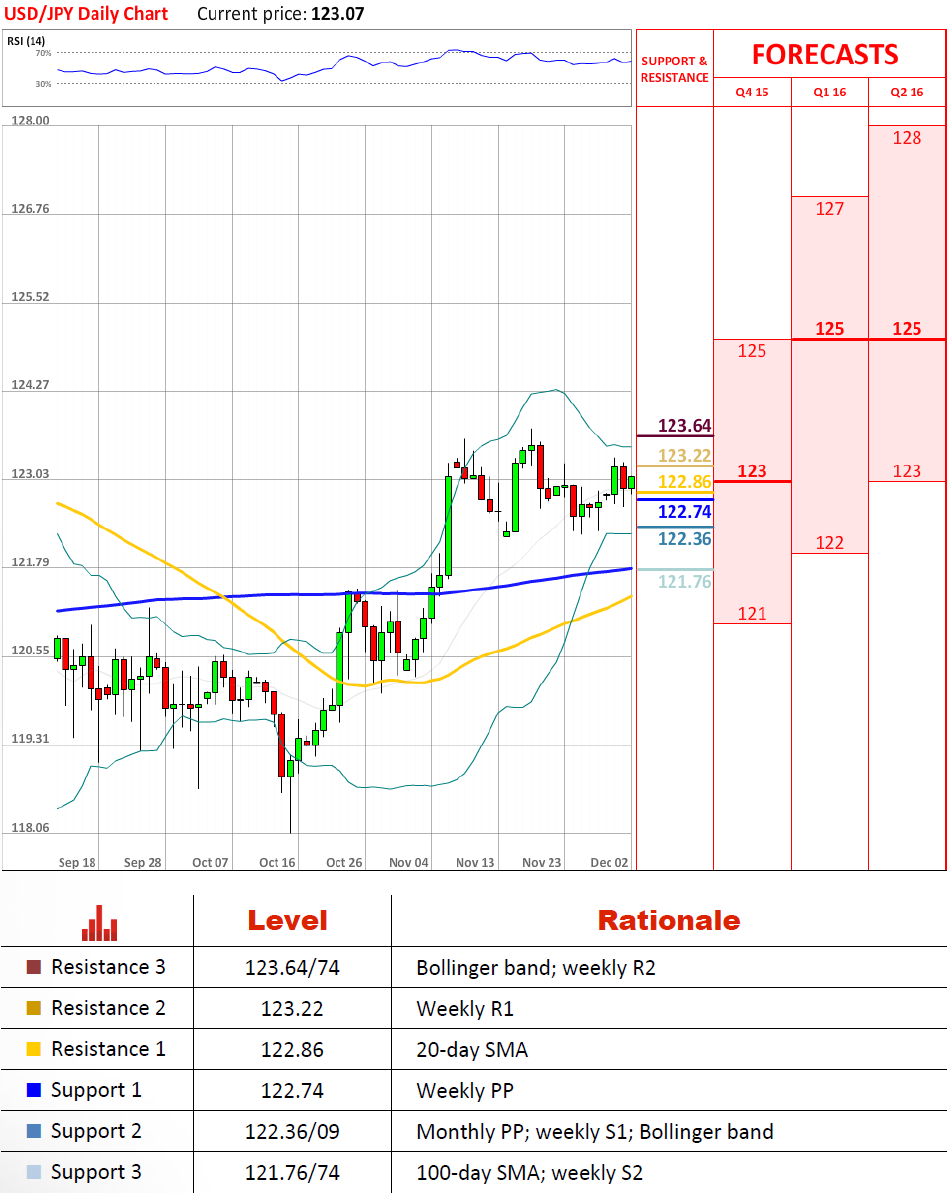Click the 121.76 support level label
The width and height of the screenshot is (950, 1193).
(x=684, y=581)
